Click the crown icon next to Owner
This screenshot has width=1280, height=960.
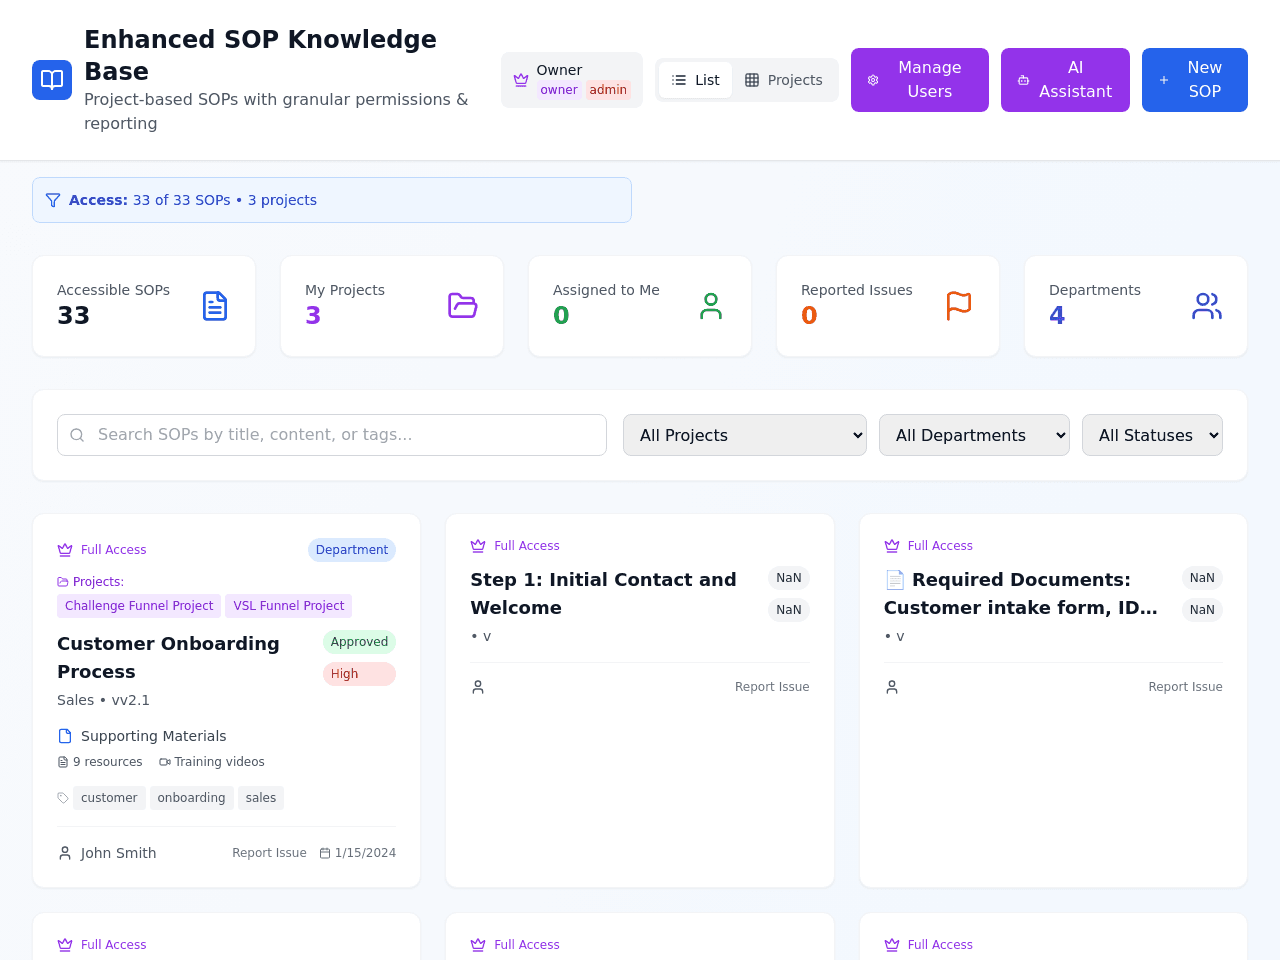click(x=521, y=80)
